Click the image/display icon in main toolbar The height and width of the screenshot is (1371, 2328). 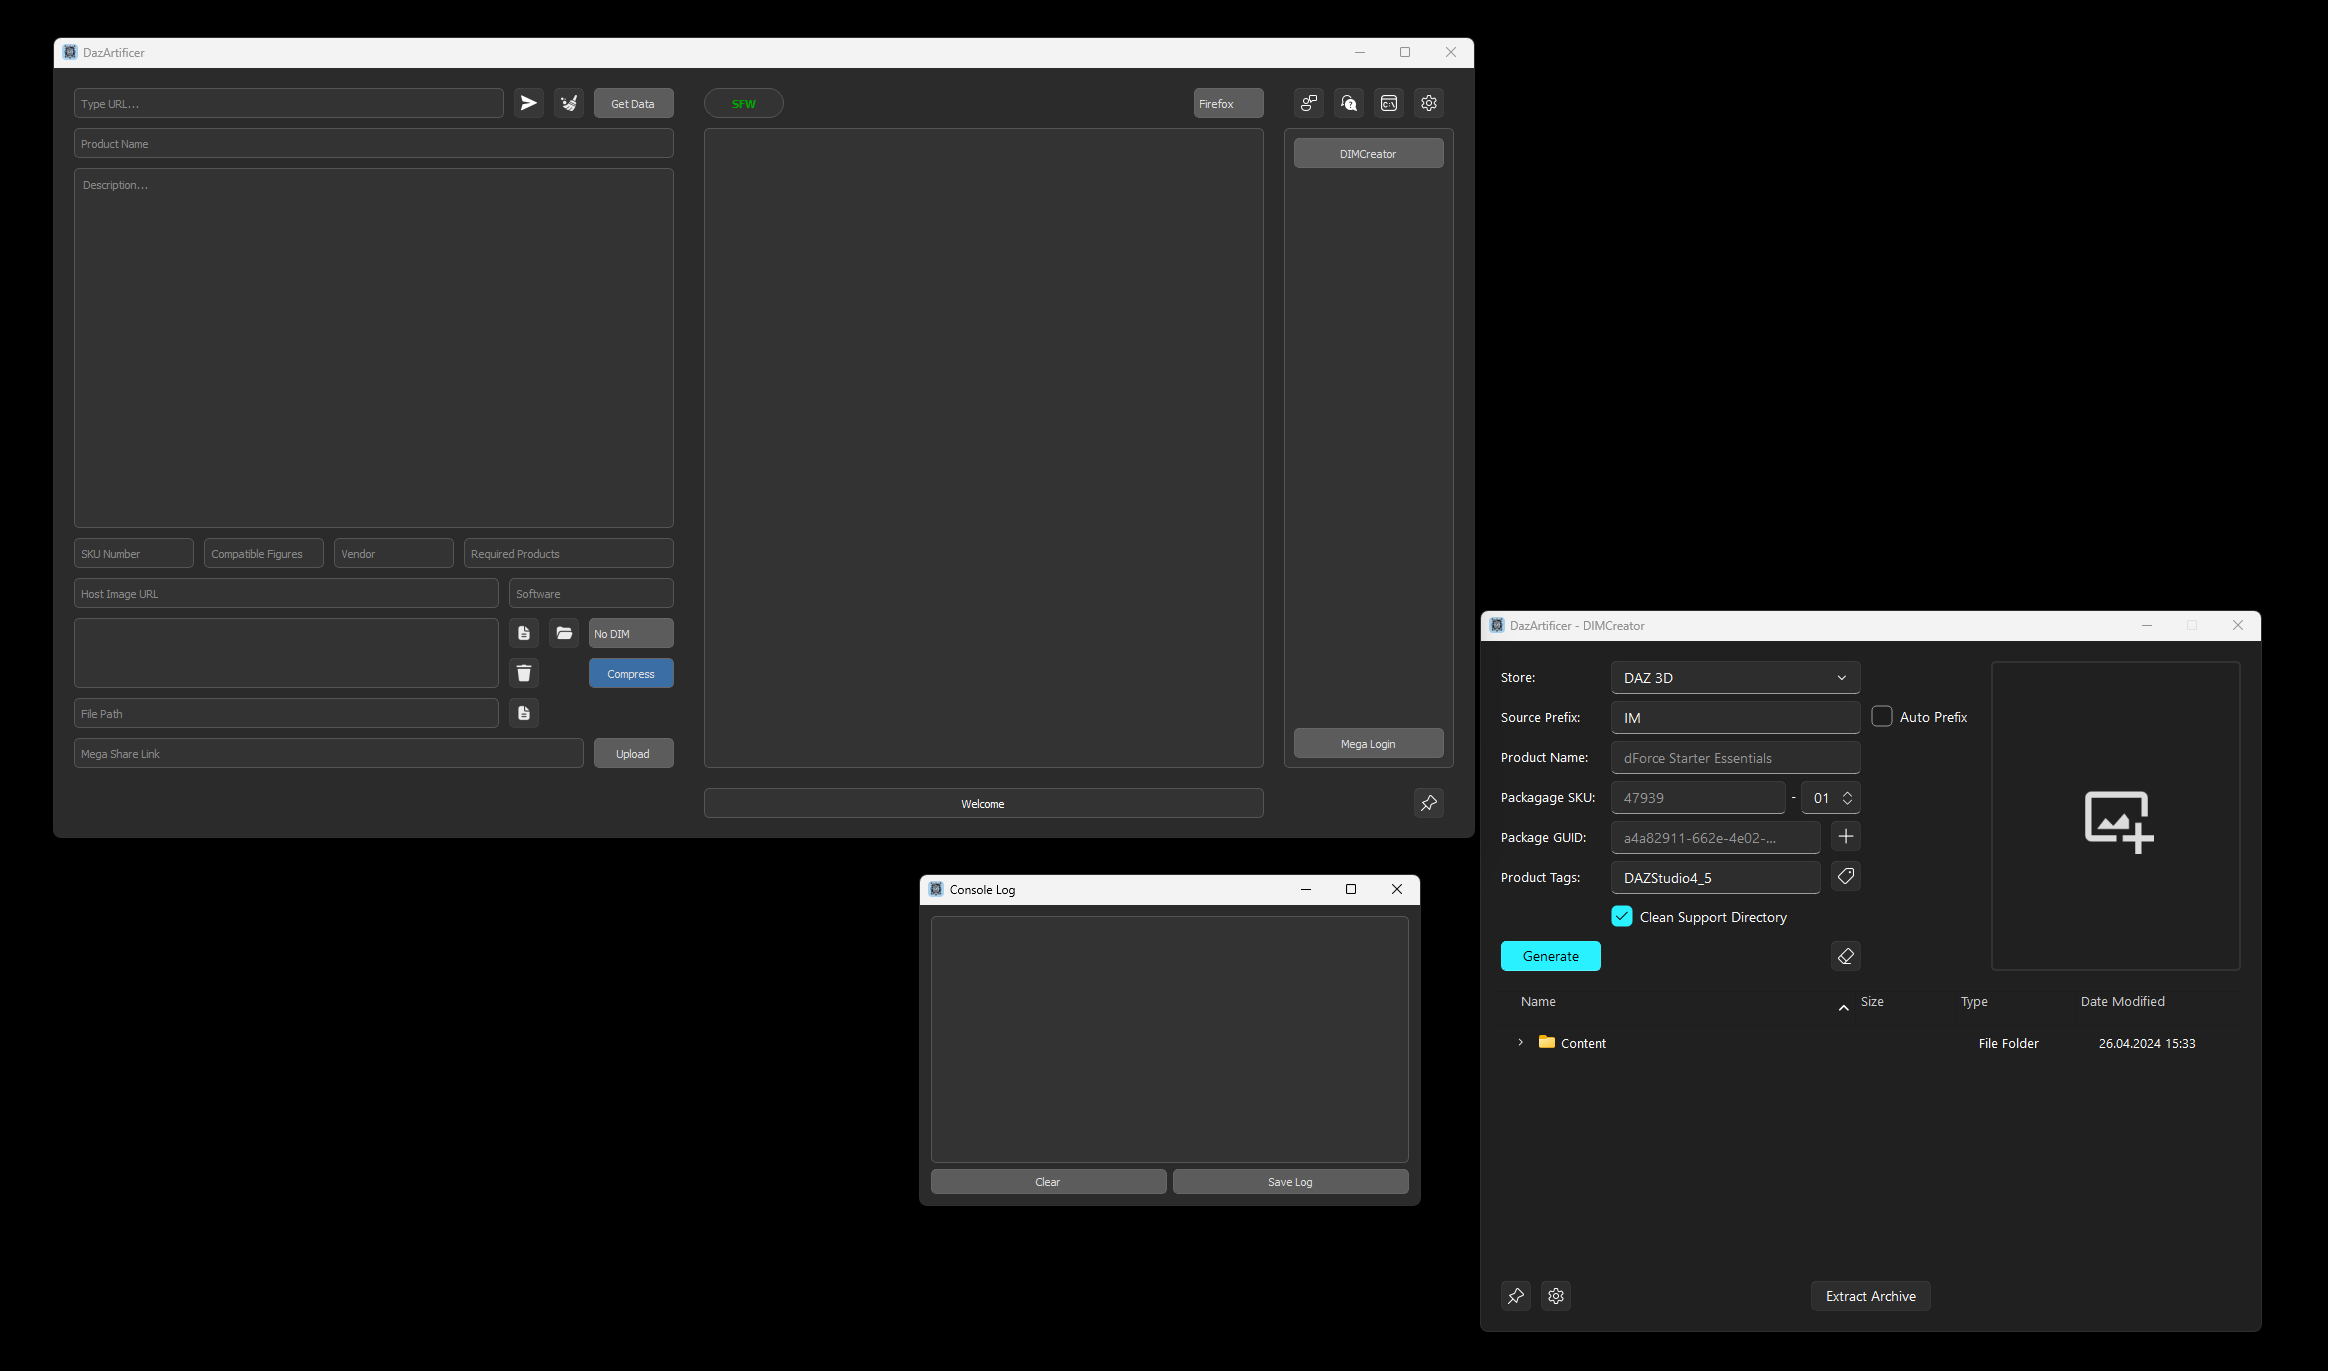tap(1388, 103)
